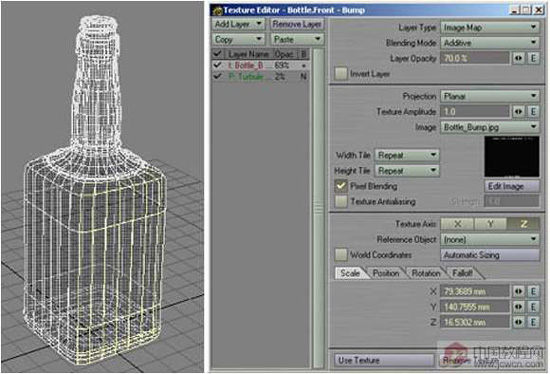Click the Layer Opacity envelope E button
550x374 pixels.
point(533,58)
